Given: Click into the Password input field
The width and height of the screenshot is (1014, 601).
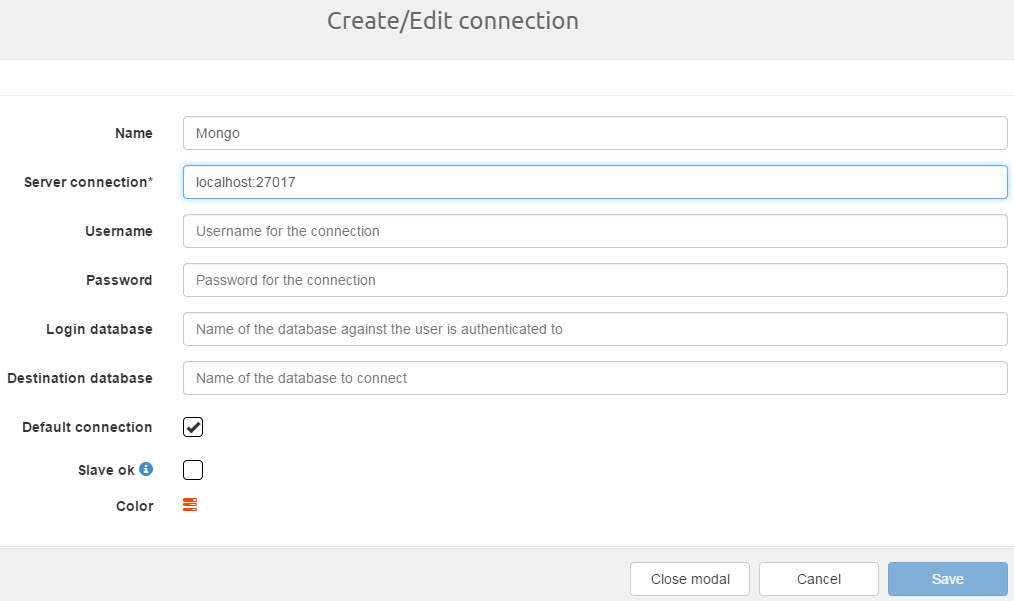Looking at the screenshot, I should point(595,280).
